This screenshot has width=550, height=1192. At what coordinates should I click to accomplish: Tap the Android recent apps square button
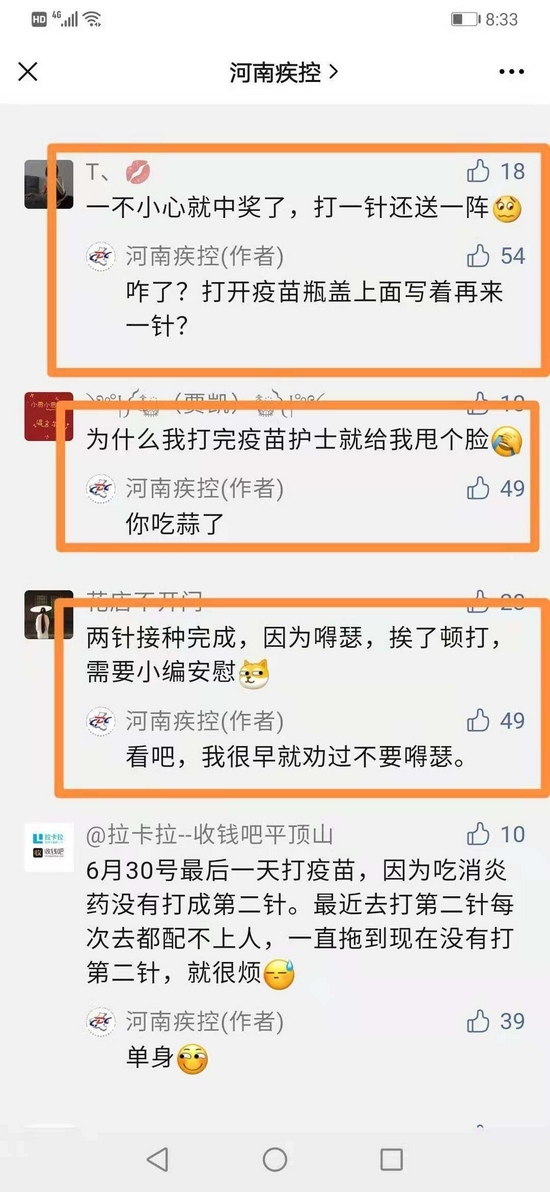(391, 1159)
